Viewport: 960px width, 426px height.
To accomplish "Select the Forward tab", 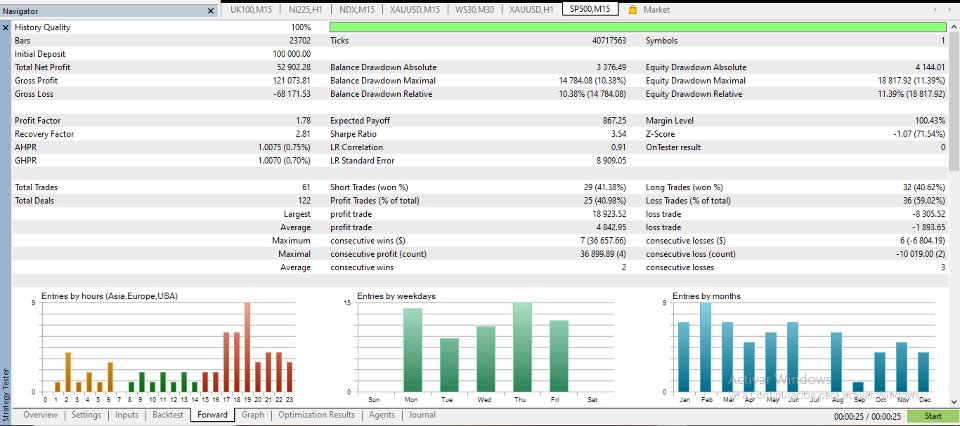I will pyautogui.click(x=212, y=415).
